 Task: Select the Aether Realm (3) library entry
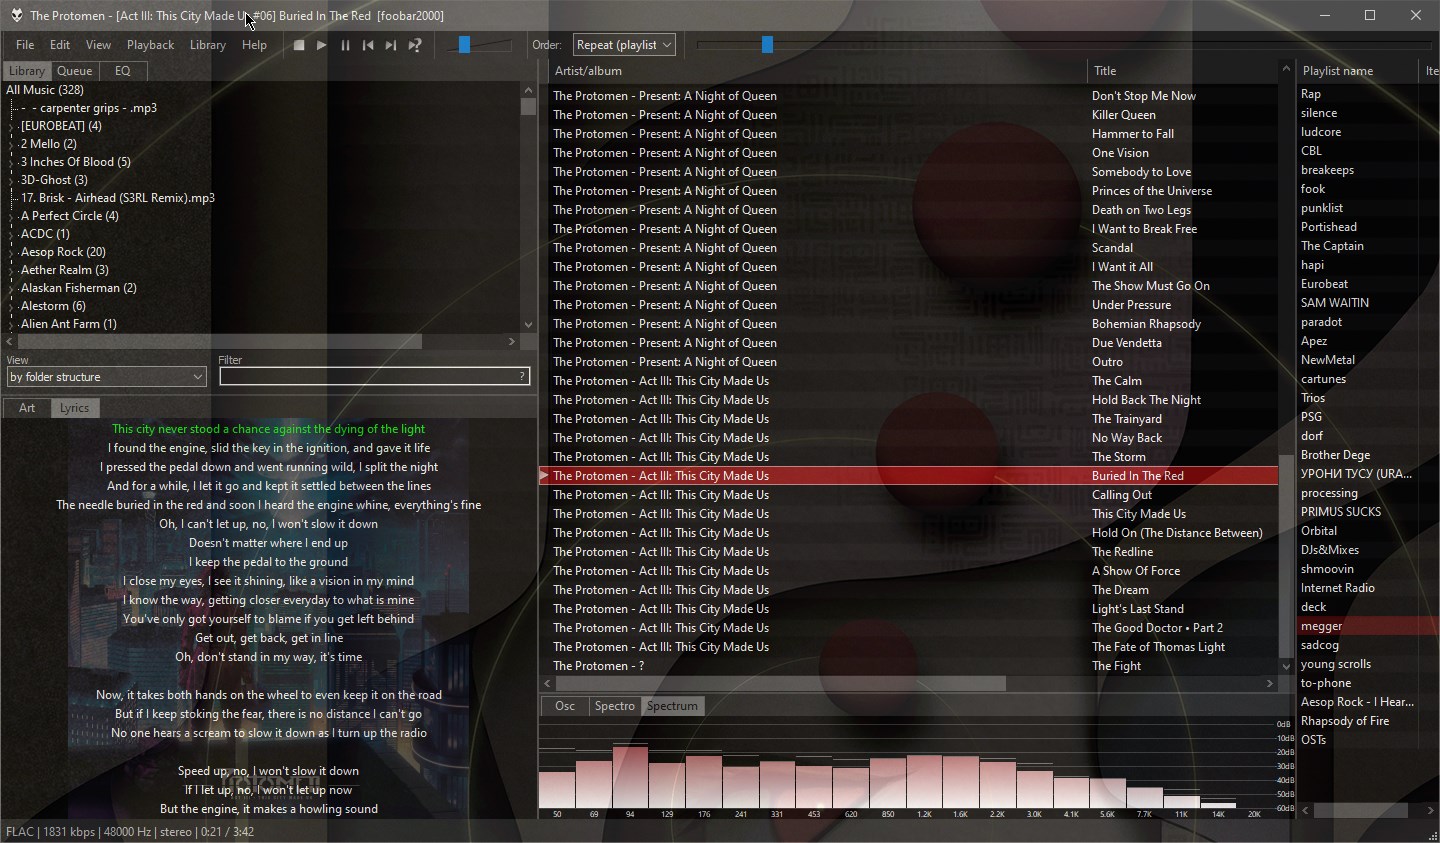[x=65, y=270]
